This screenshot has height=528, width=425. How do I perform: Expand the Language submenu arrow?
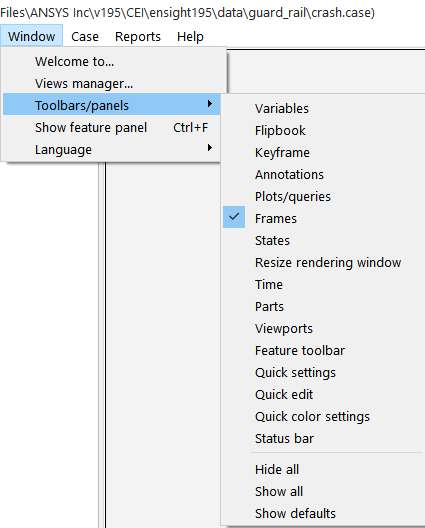[x=209, y=148]
